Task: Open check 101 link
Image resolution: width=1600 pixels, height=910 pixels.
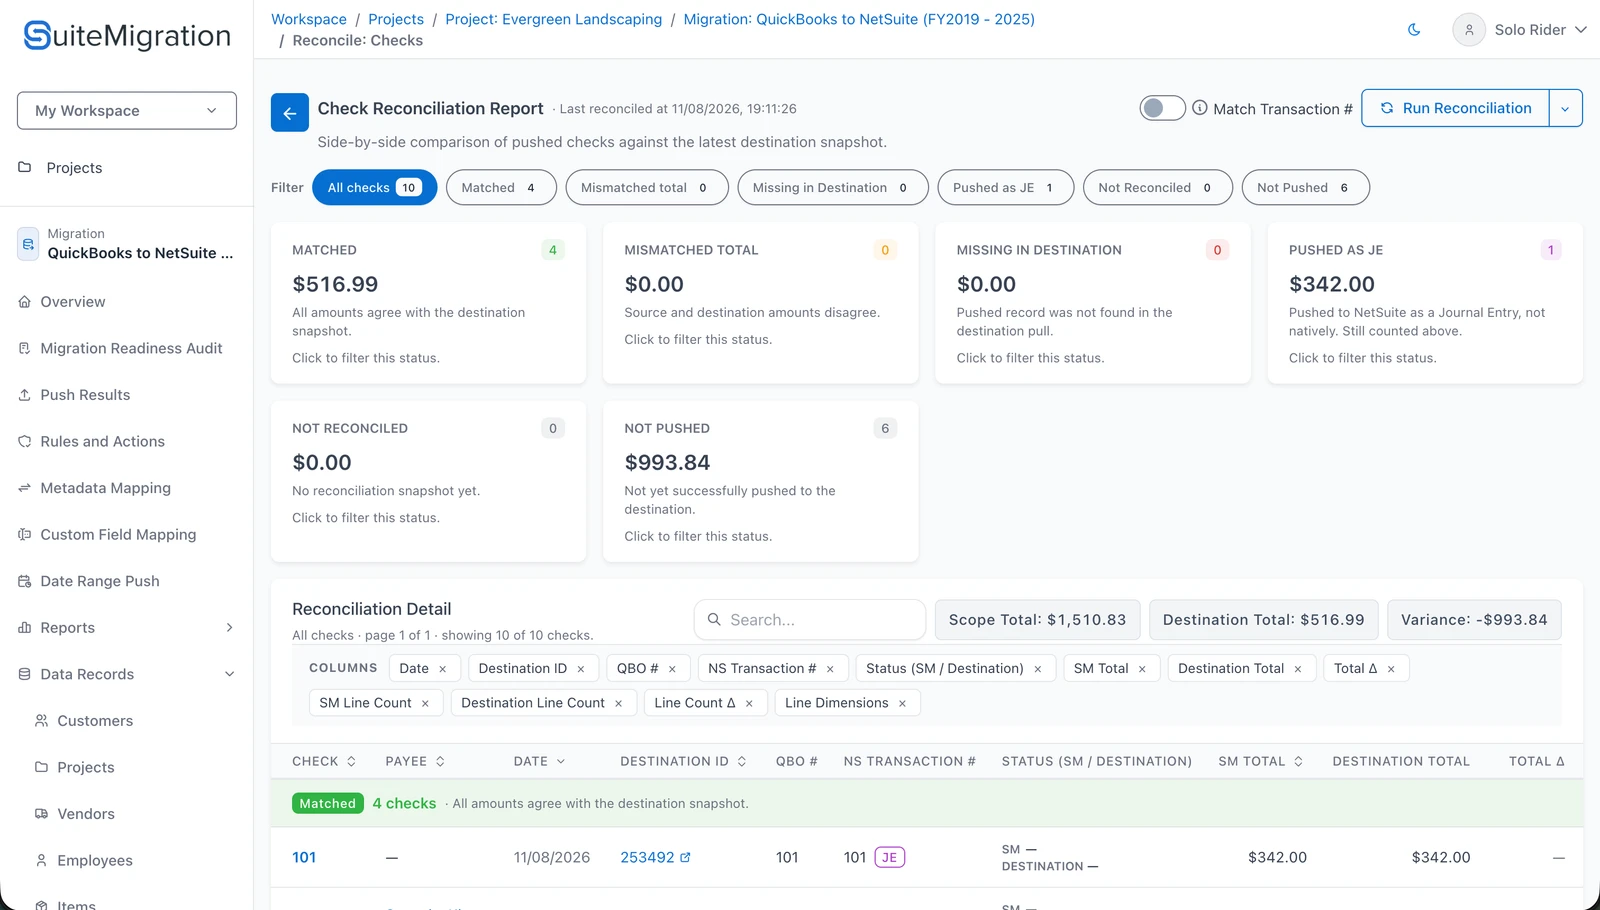Action: point(304,857)
